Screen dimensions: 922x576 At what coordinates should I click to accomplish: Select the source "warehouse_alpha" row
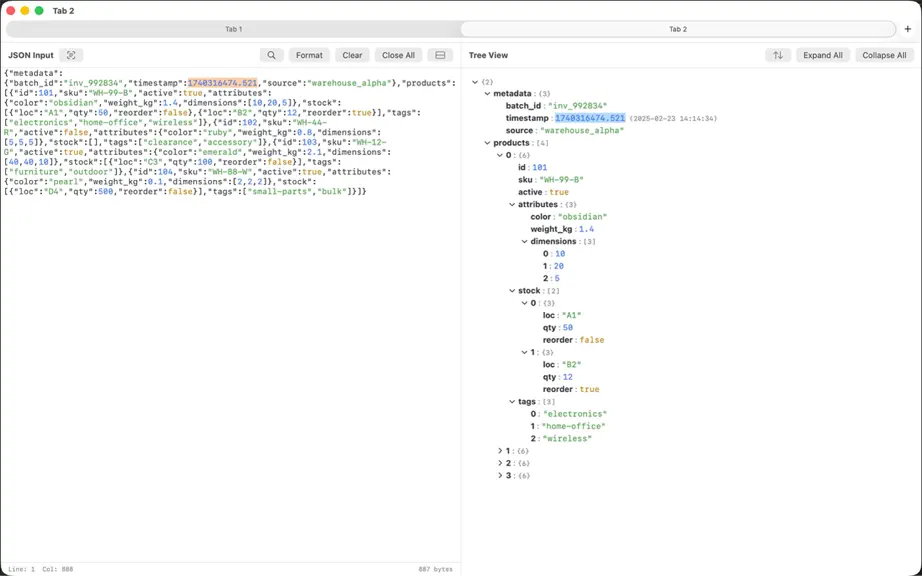point(565,130)
